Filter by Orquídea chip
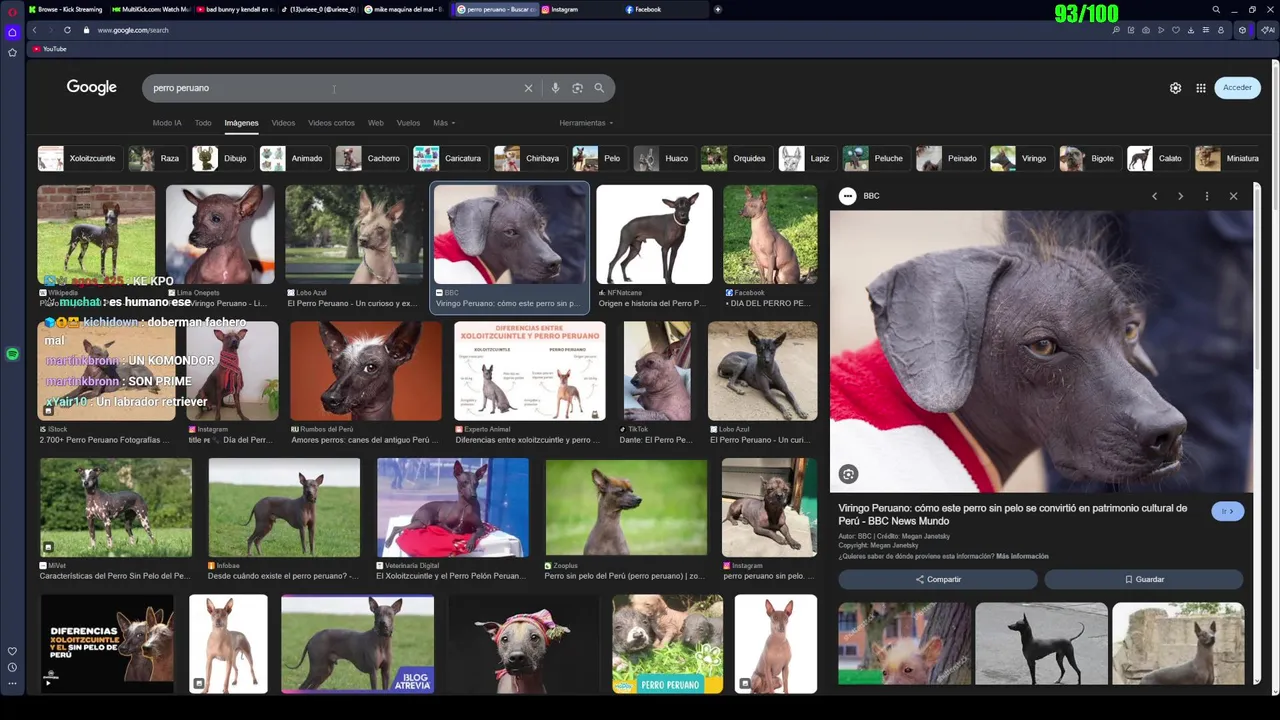The height and width of the screenshot is (720, 1280). coord(735,158)
